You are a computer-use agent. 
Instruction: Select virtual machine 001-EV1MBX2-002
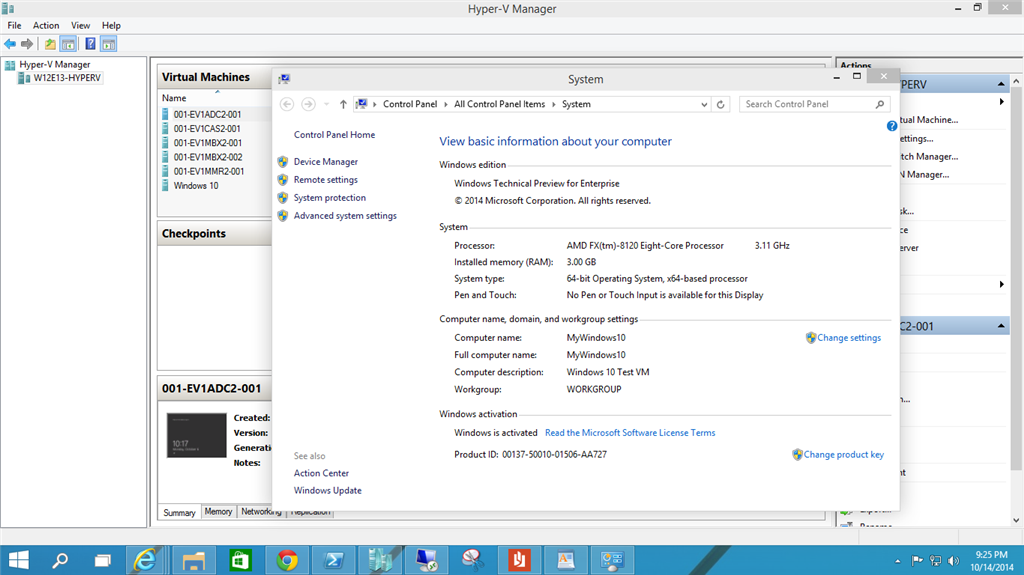[208, 157]
